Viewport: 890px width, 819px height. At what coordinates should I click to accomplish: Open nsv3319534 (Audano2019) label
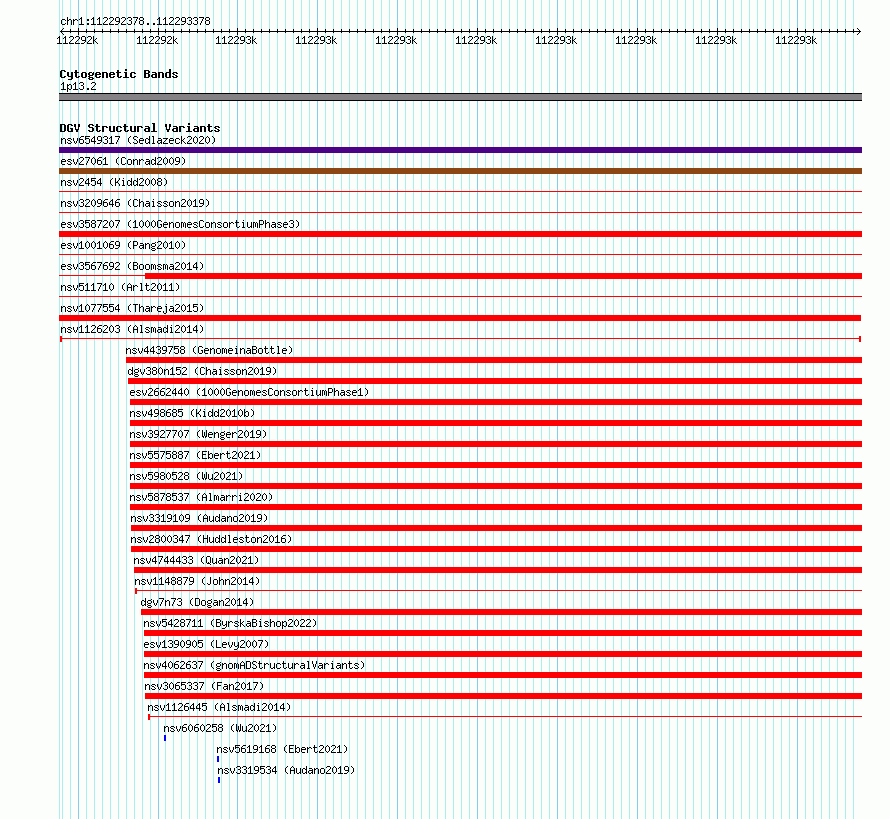click(286, 770)
